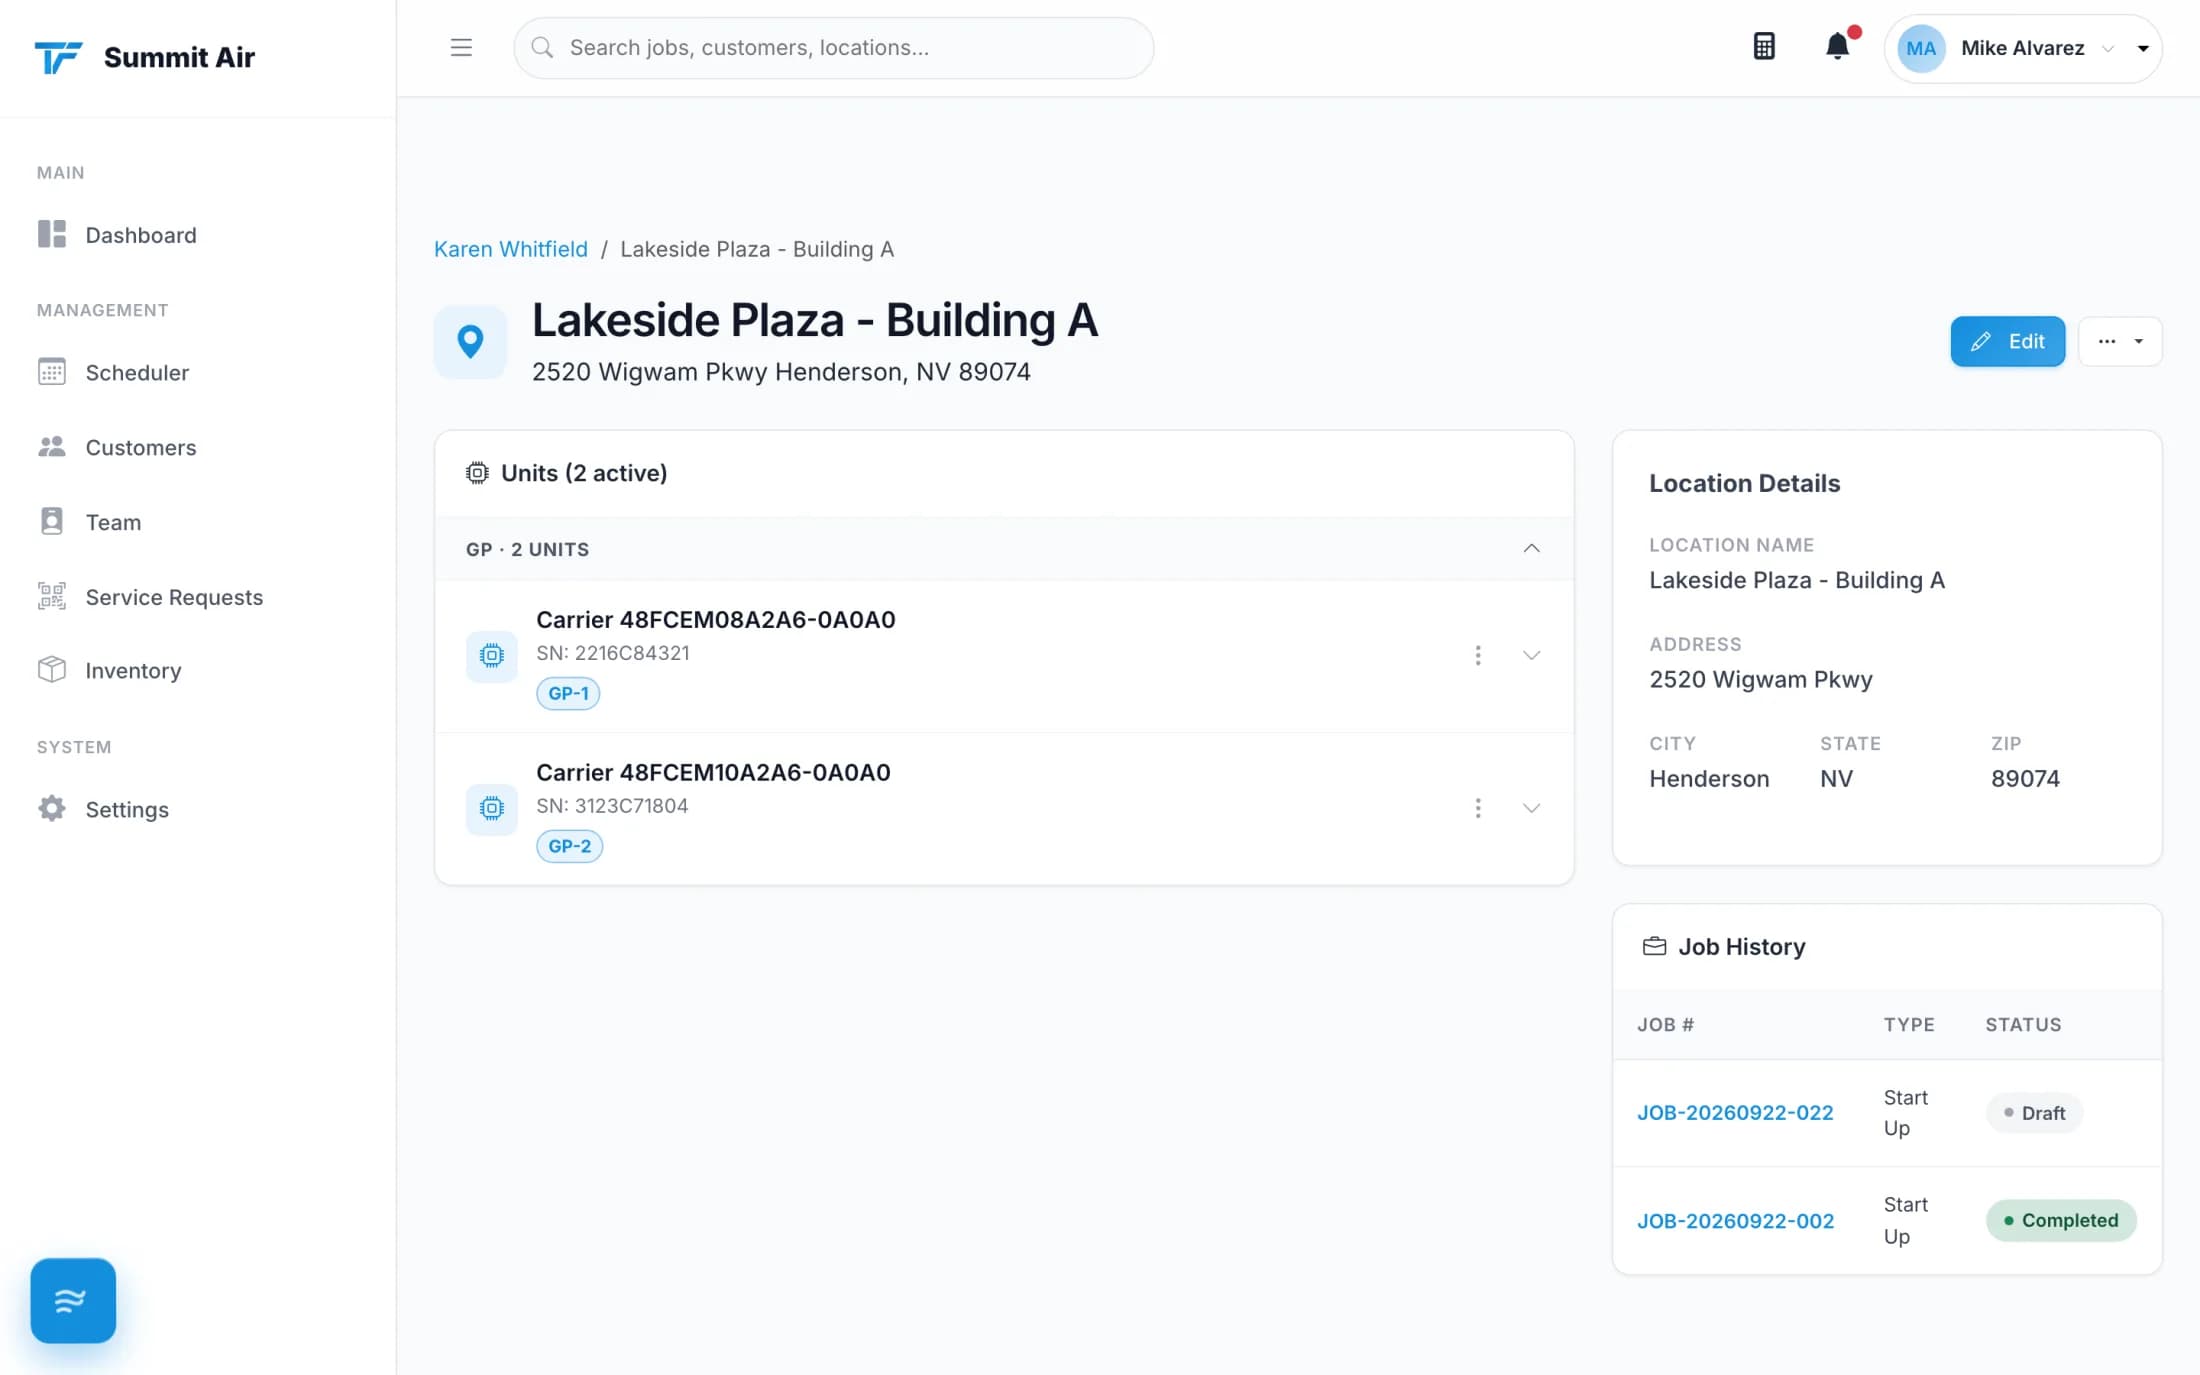Viewport: 2200px width, 1375px height.
Task: Open Inventory in the sidebar
Action: [133, 670]
